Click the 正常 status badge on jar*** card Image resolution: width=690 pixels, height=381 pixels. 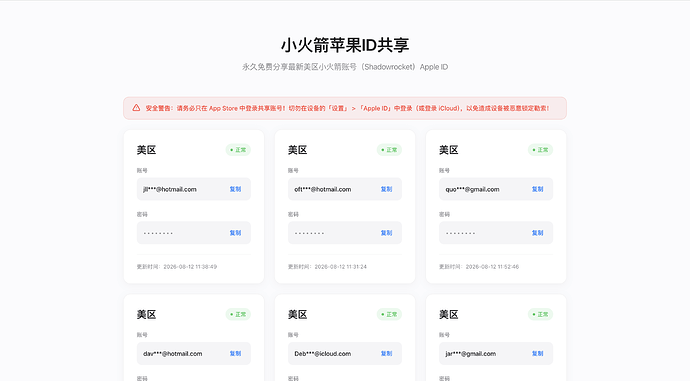pyautogui.click(x=540, y=314)
